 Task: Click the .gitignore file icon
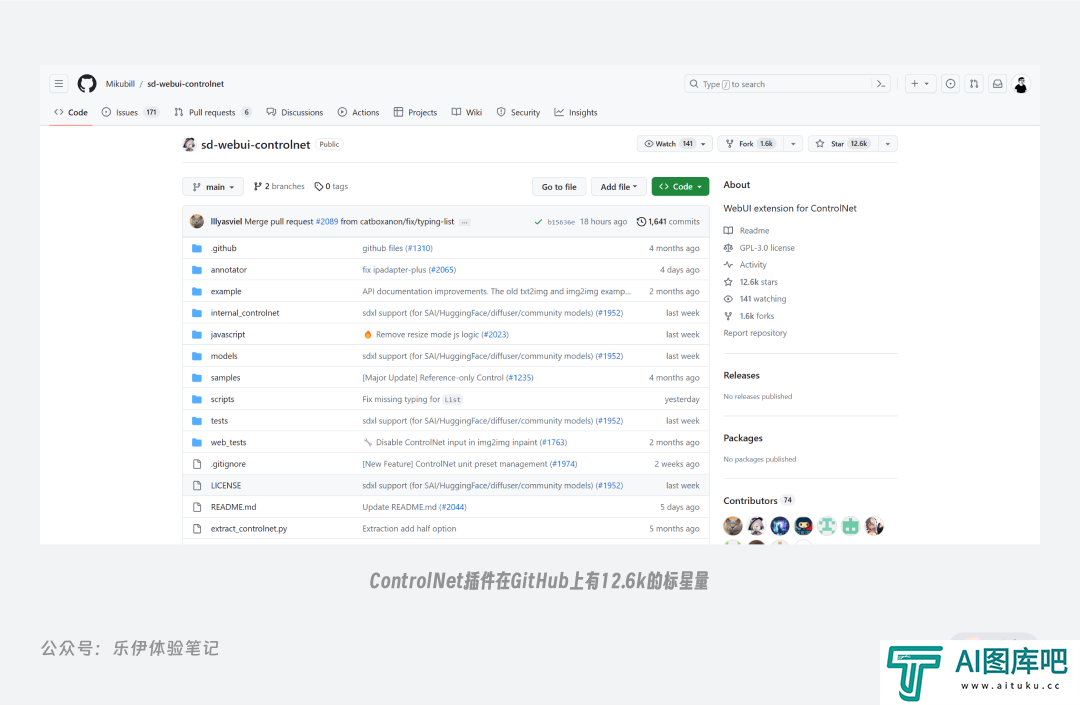click(x=197, y=464)
